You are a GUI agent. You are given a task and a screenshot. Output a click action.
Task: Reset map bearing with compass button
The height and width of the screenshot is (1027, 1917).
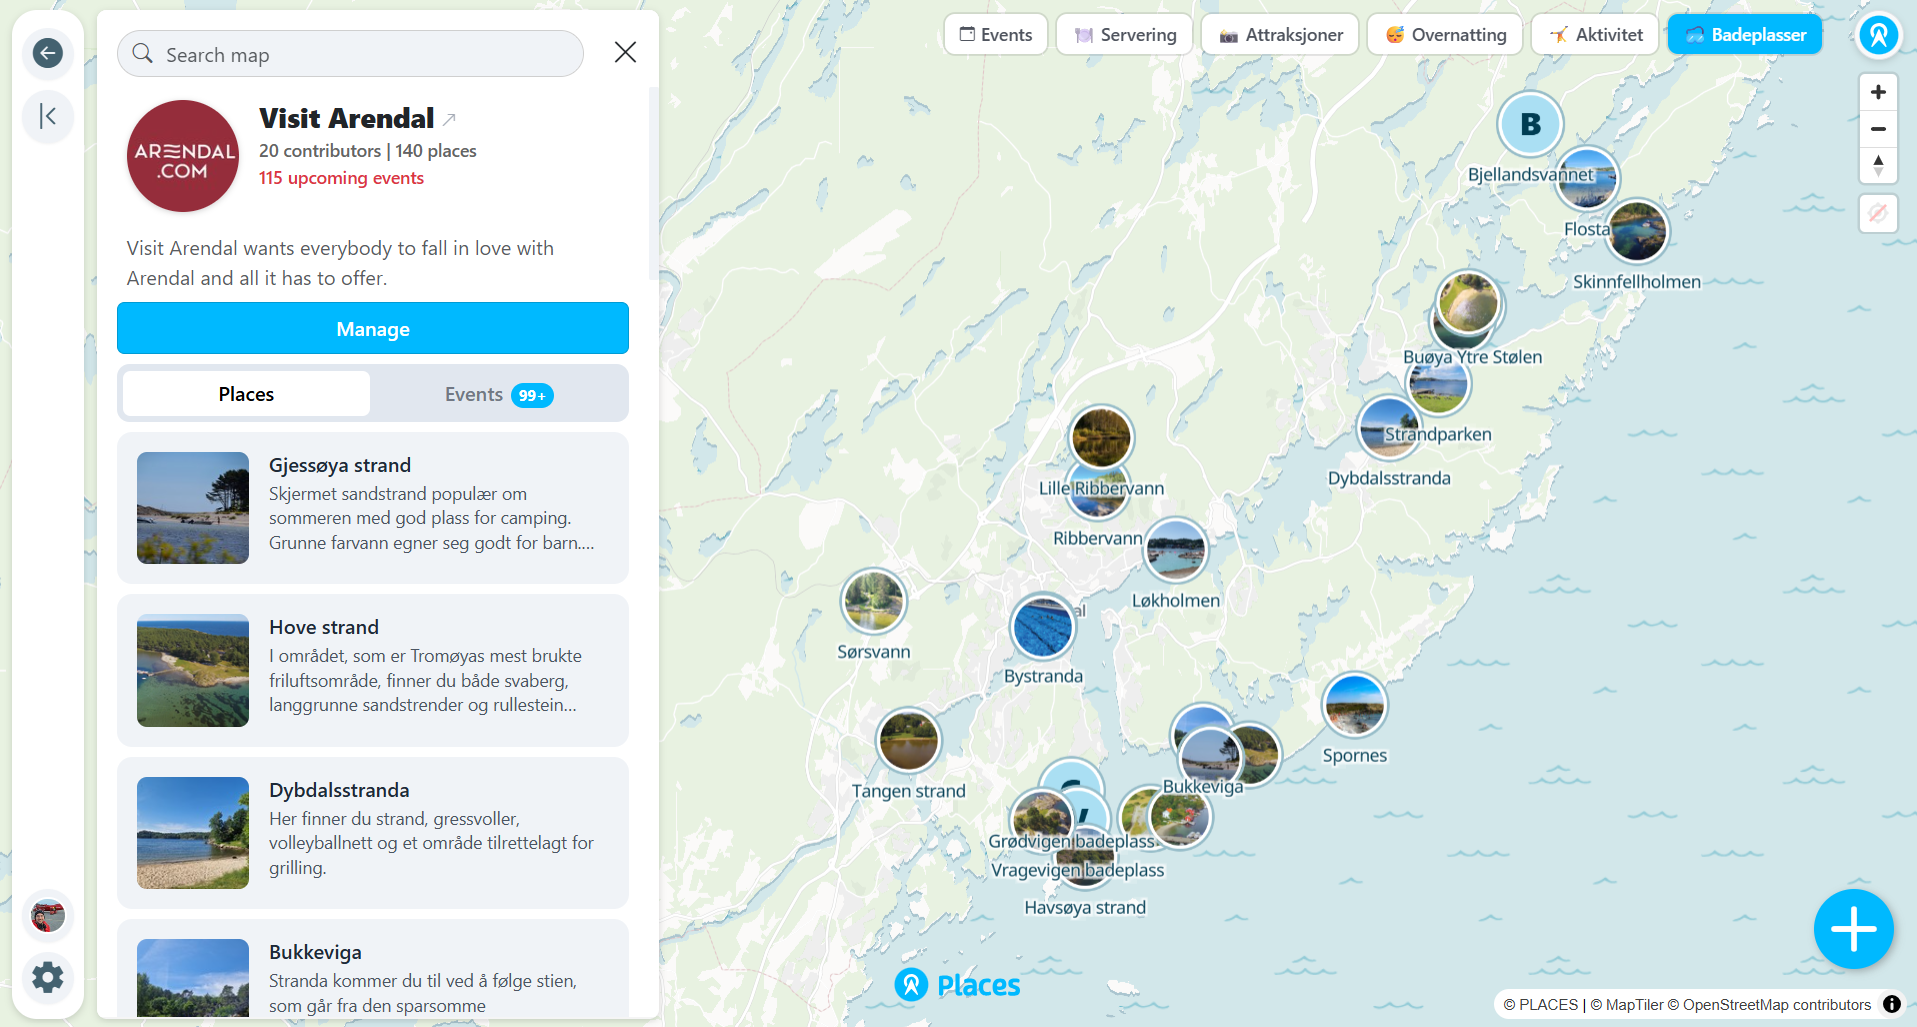pos(1878,165)
